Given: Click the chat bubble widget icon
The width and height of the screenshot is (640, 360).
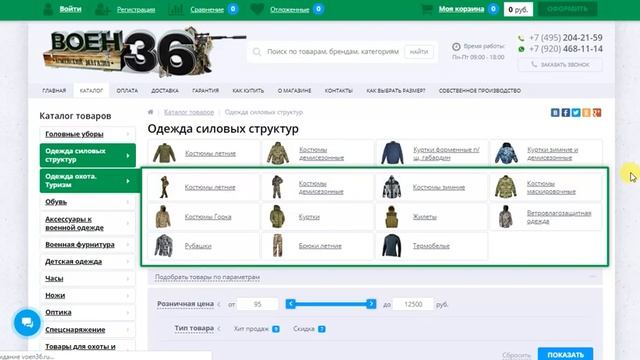Looking at the screenshot, I should (27, 322).
